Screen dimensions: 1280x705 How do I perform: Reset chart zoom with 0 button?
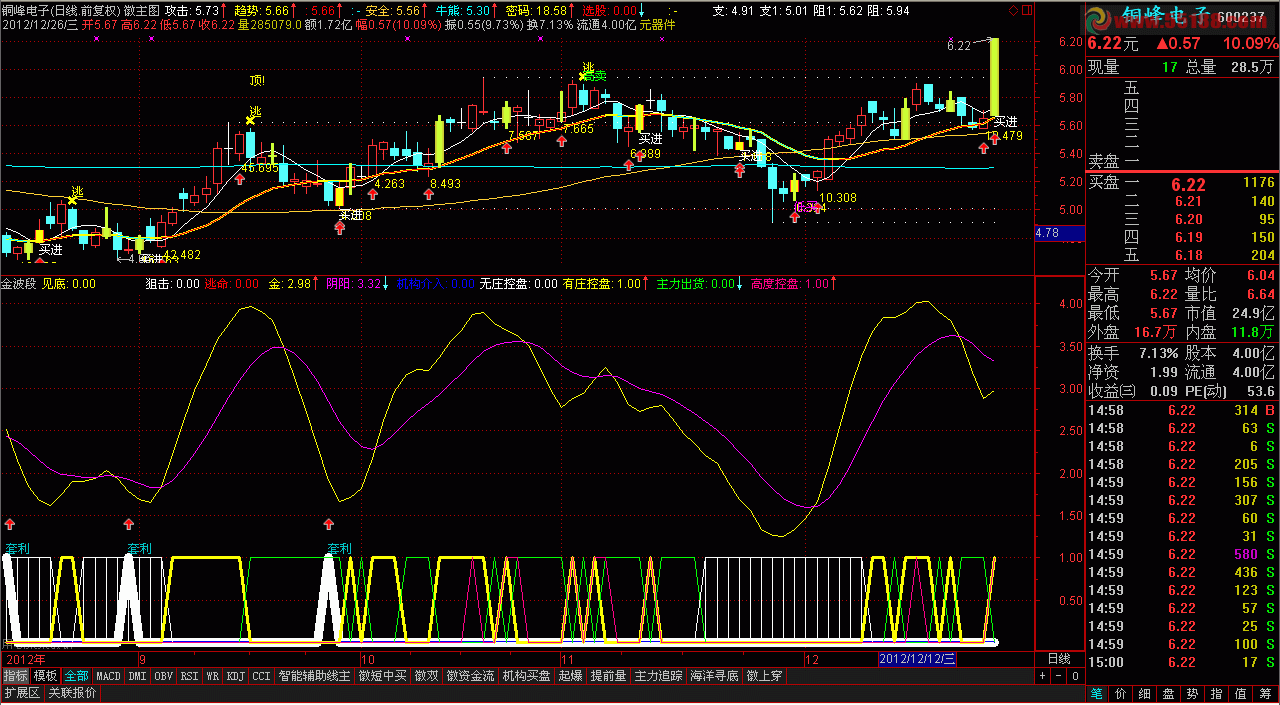coord(1075,676)
